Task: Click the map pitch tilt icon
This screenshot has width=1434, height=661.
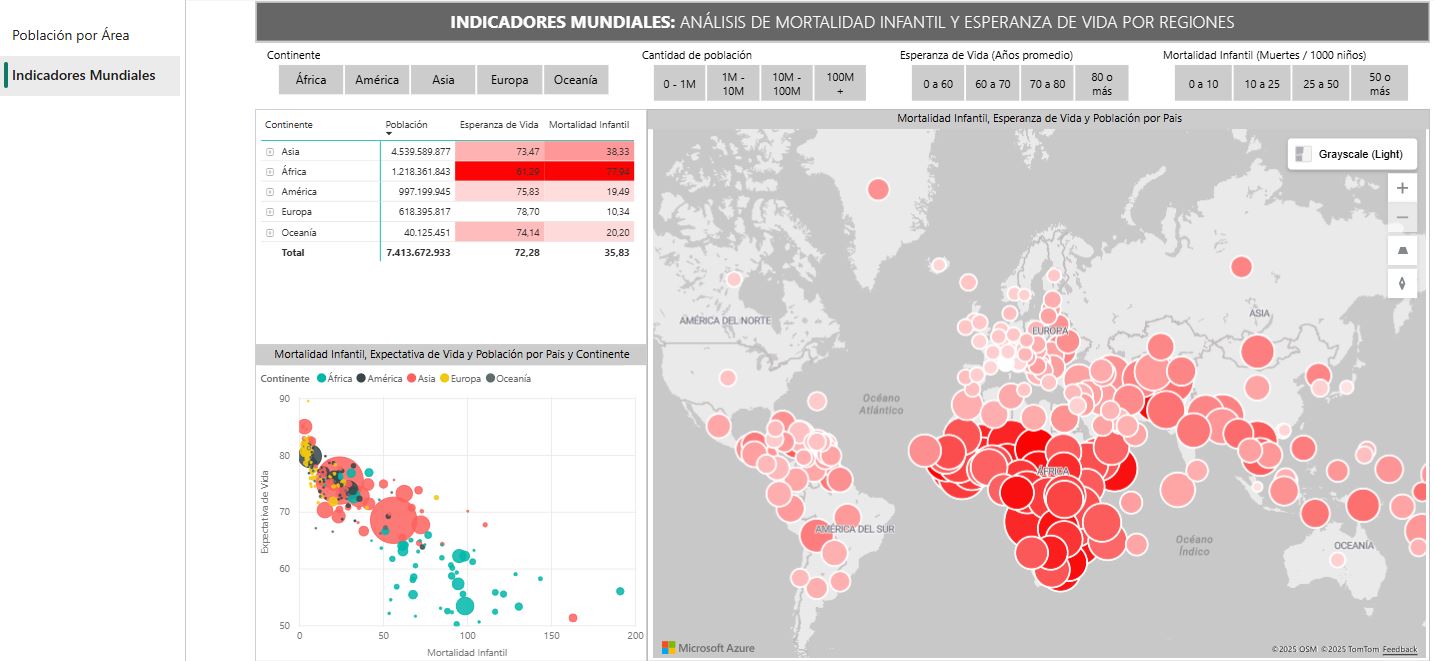Action: click(1402, 250)
